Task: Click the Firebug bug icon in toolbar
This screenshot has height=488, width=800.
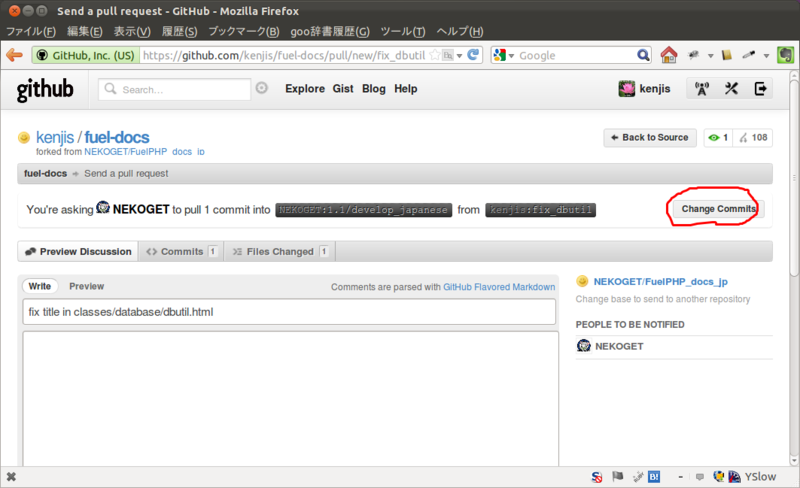Action: [x=693, y=55]
